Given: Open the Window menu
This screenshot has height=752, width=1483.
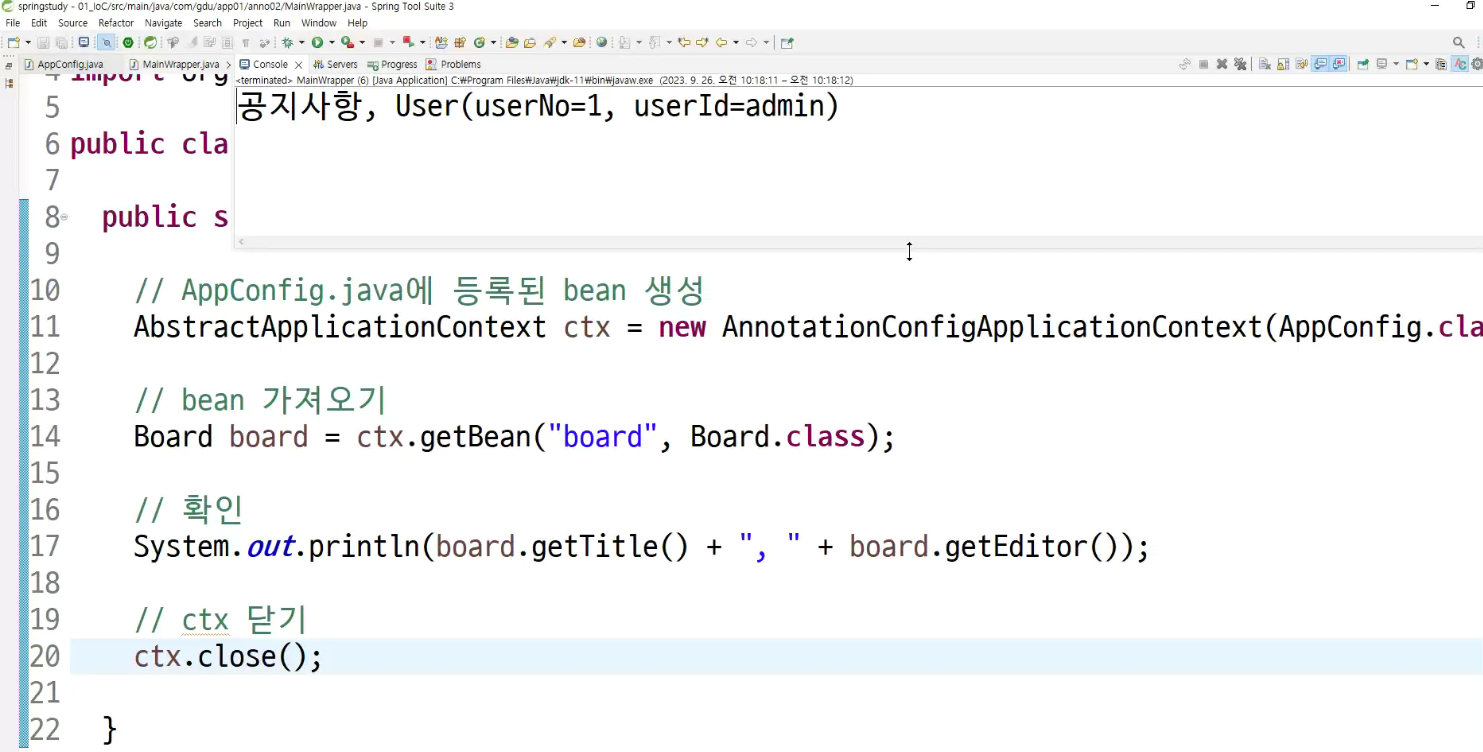Looking at the screenshot, I should pos(319,23).
